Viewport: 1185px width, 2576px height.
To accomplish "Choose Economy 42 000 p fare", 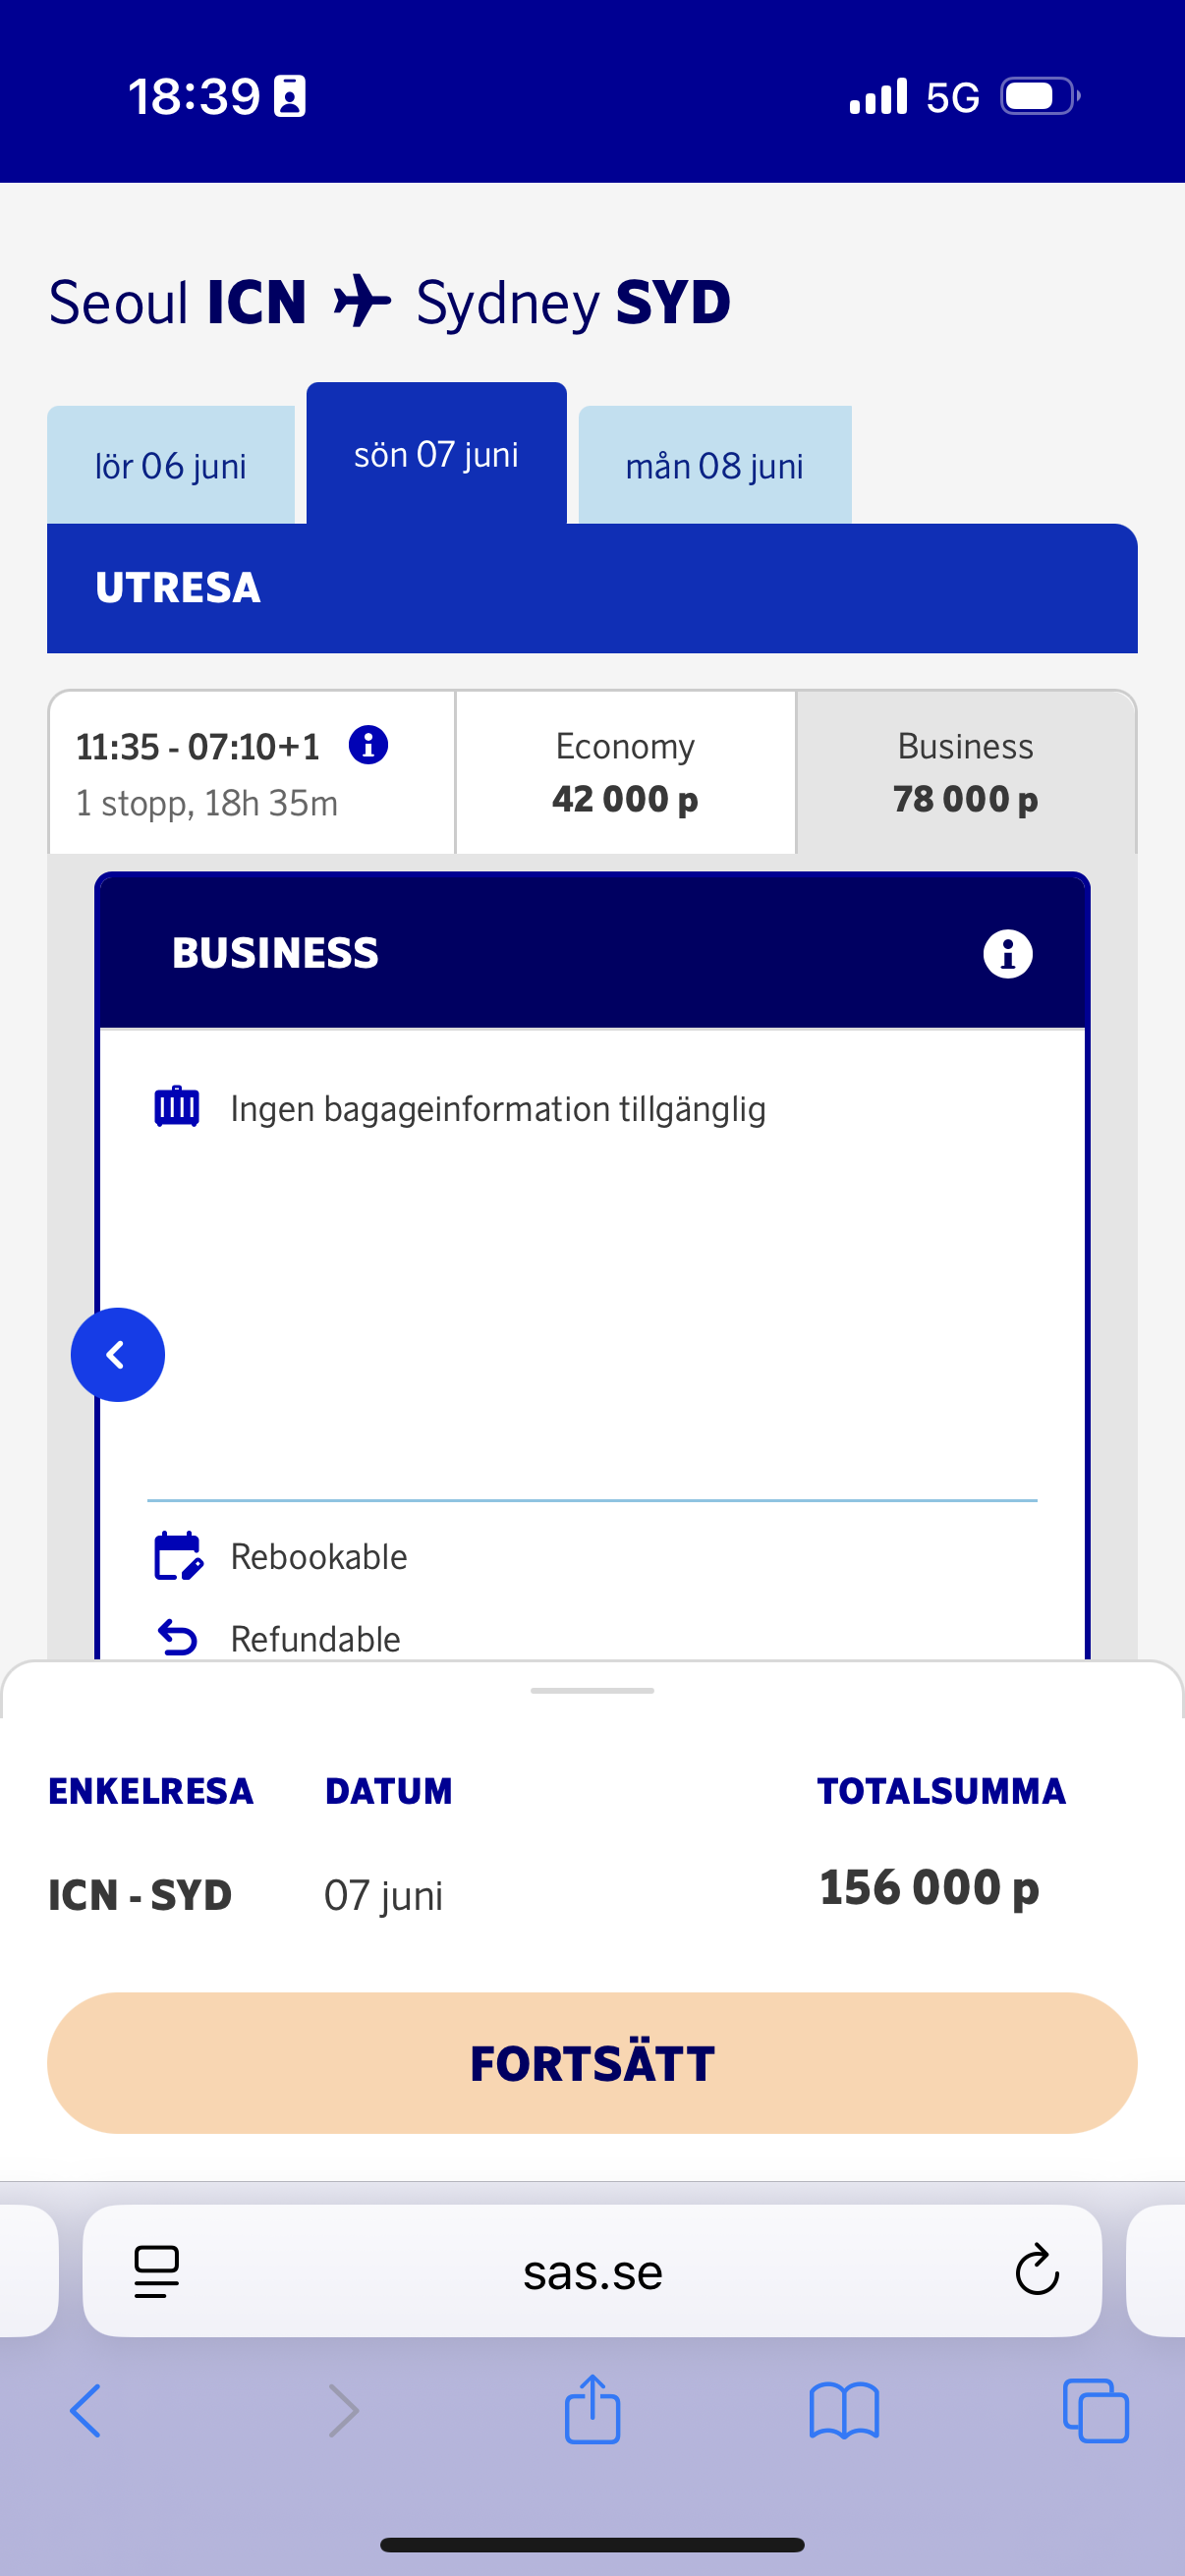I will coord(625,773).
